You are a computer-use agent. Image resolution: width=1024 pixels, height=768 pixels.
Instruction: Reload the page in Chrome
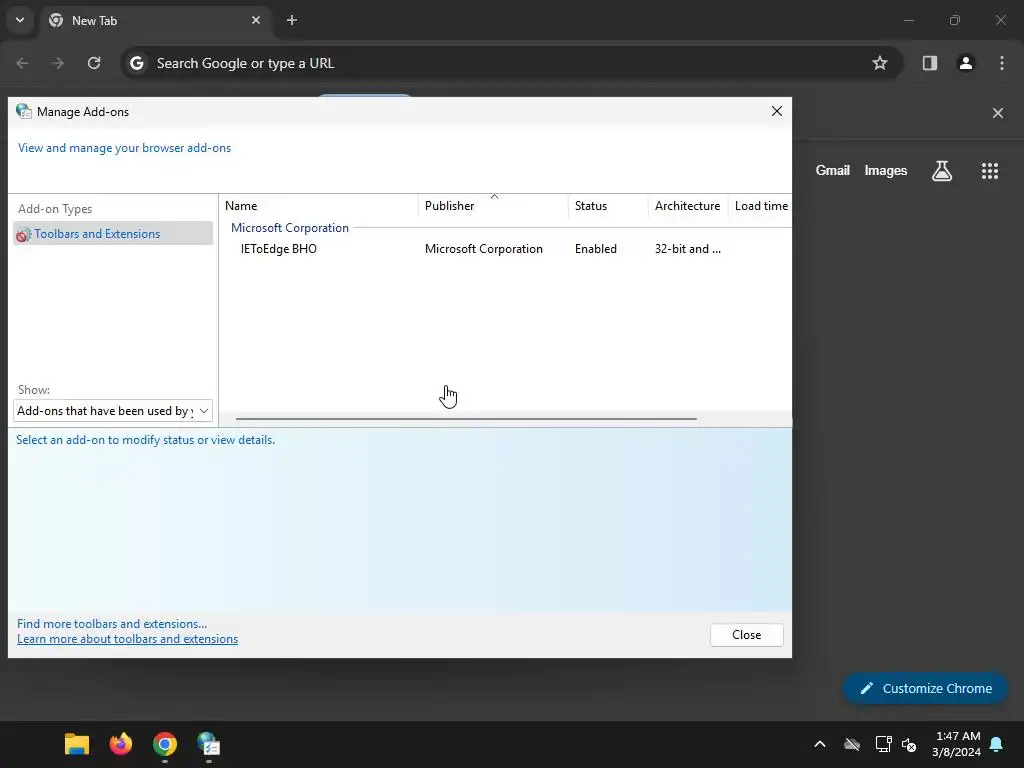coord(94,63)
